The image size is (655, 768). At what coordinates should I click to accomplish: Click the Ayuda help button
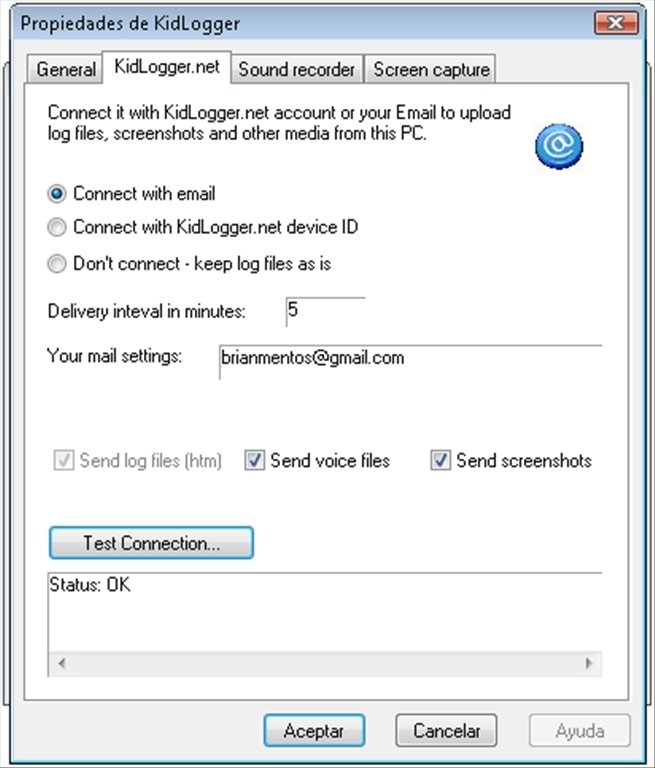pyautogui.click(x=580, y=730)
